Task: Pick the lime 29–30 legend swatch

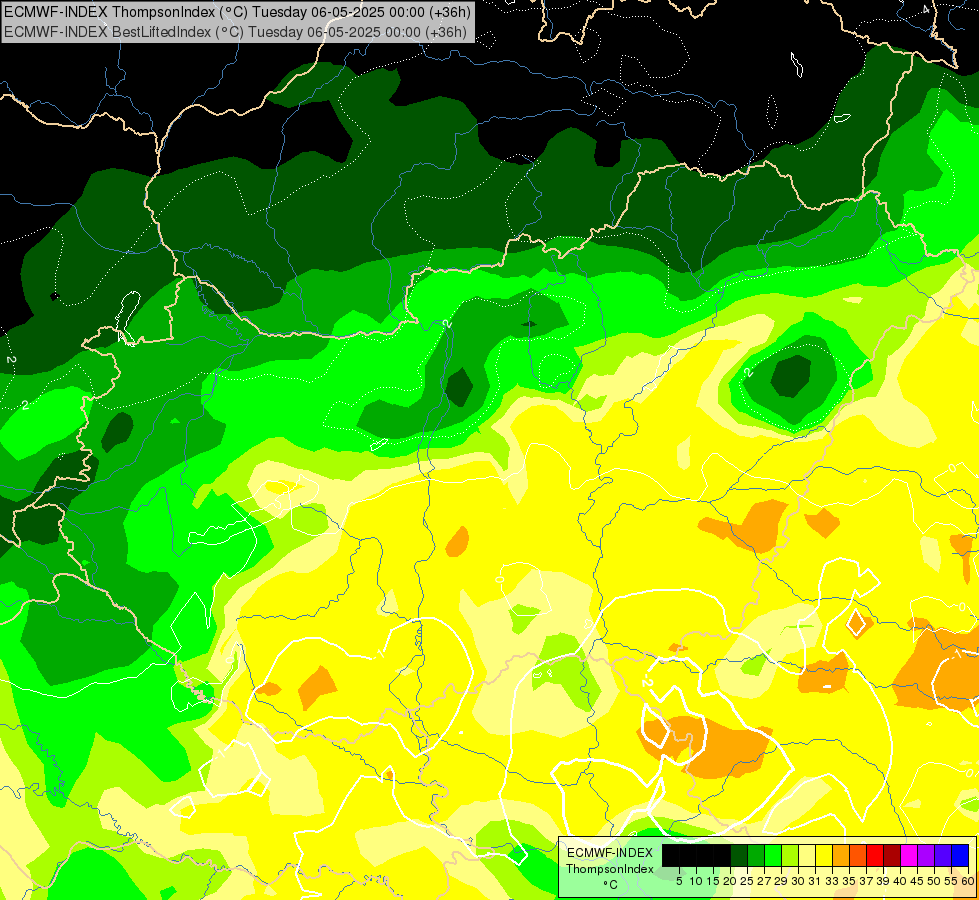Action: 790,855
